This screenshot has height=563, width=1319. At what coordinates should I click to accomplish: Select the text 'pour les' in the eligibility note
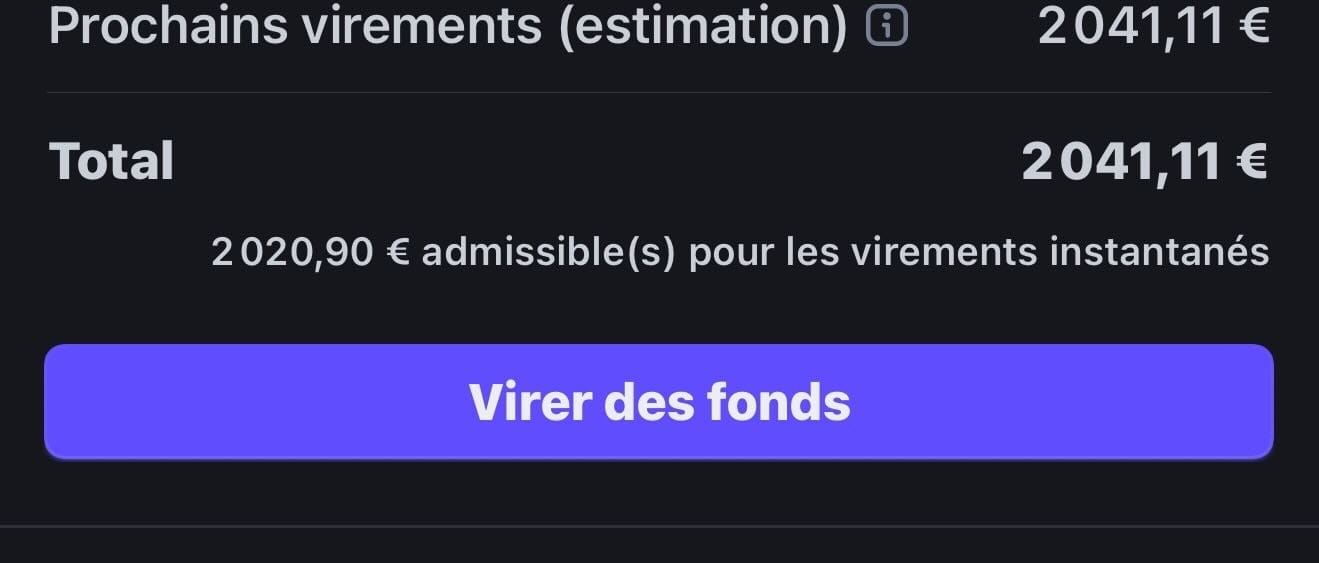(763, 253)
